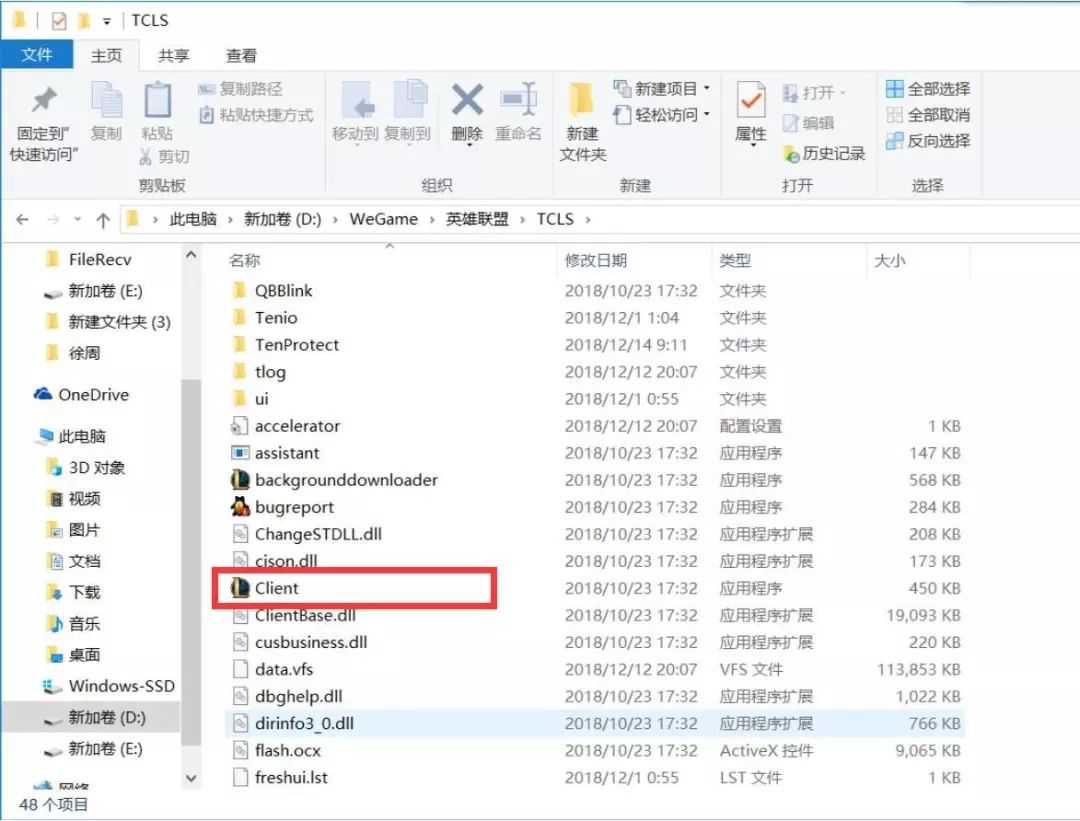Switch to the View (查看) tab
Screen dimensions: 1080x821
point(241,55)
